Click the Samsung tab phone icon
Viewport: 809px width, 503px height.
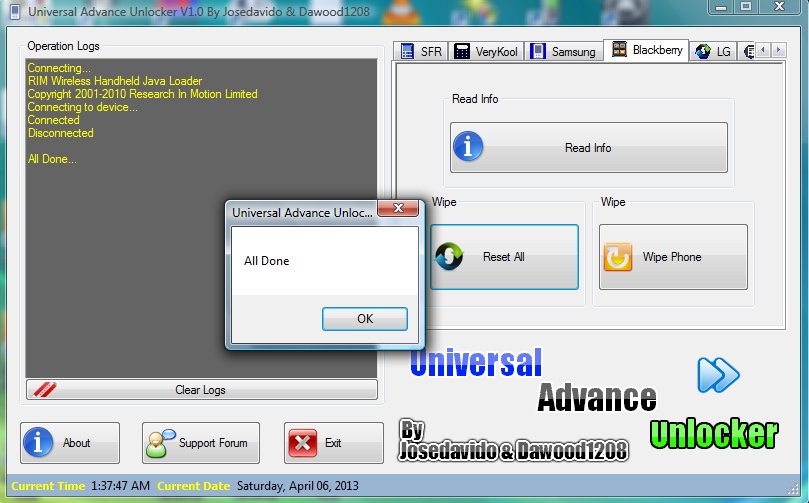coord(538,51)
